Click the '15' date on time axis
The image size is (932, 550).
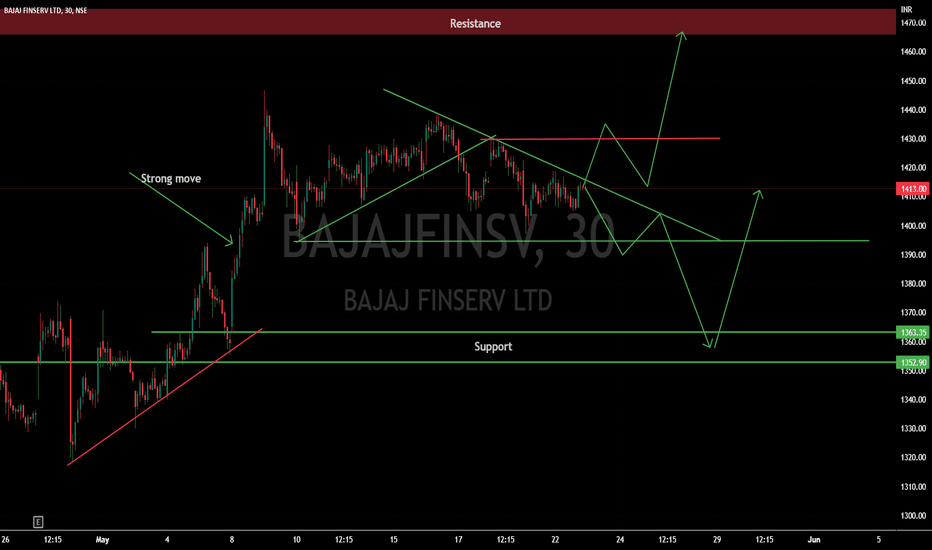[x=393, y=540]
